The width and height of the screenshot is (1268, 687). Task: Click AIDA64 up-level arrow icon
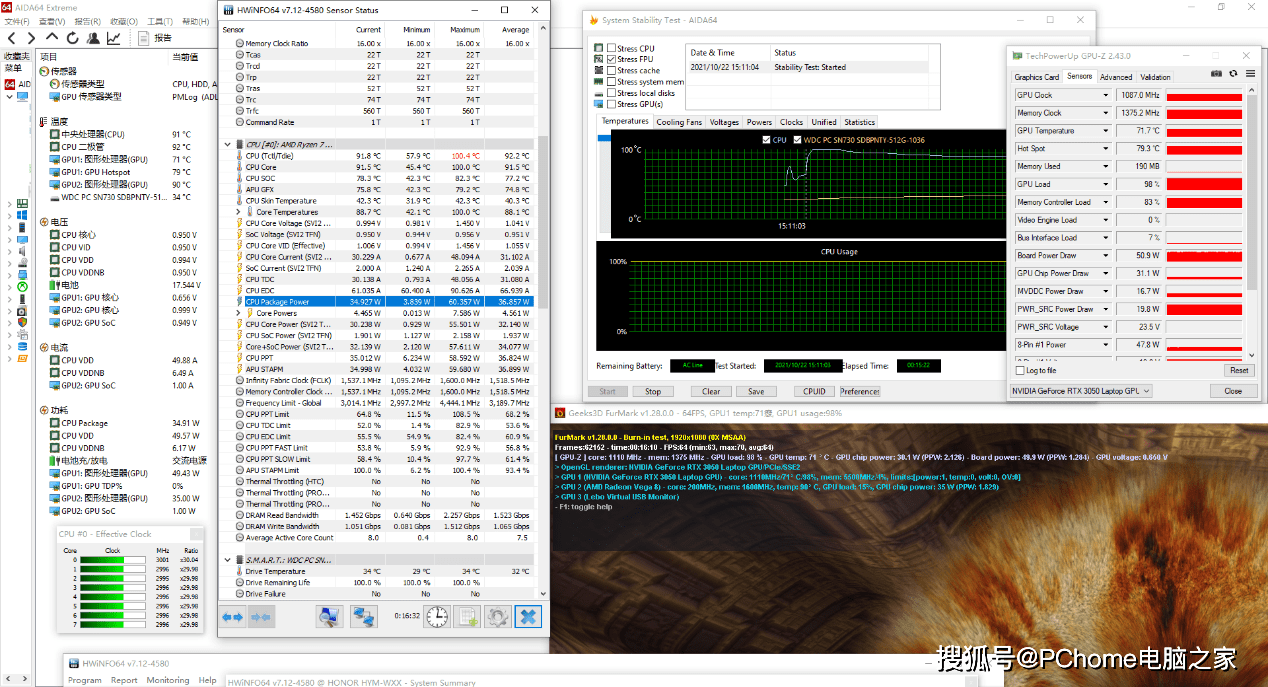(54, 38)
